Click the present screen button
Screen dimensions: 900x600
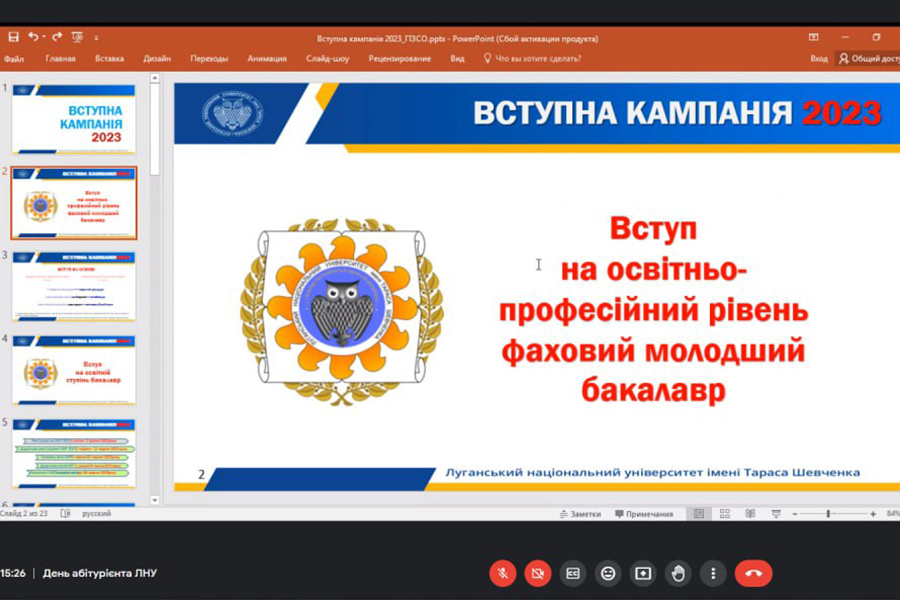click(x=643, y=573)
